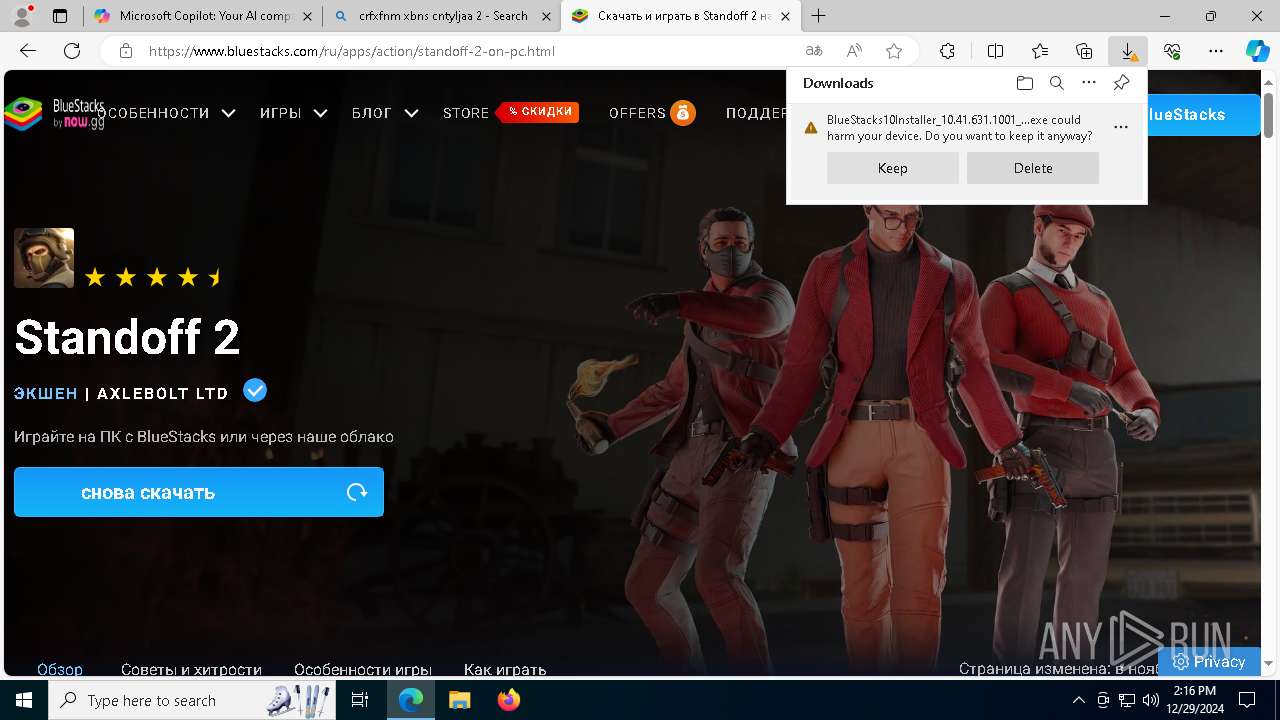
Task: Open the read aloud icon
Action: 854,51
